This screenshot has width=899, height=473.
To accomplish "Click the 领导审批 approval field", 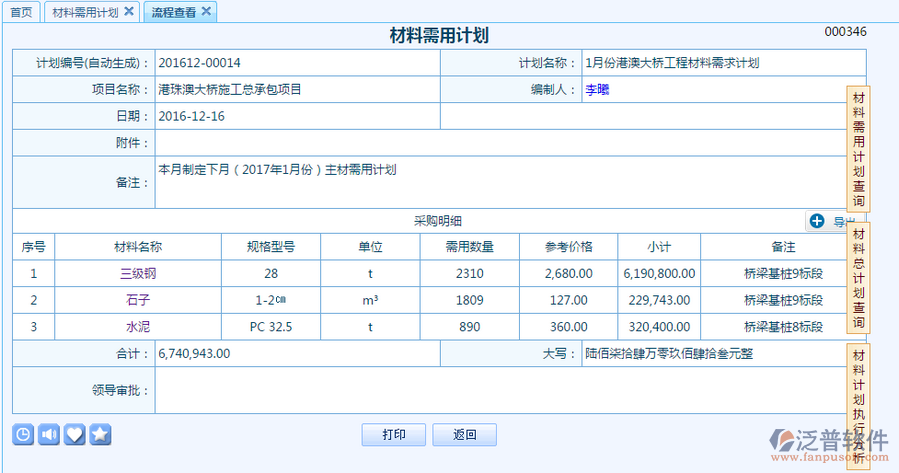I will [x=500, y=390].
